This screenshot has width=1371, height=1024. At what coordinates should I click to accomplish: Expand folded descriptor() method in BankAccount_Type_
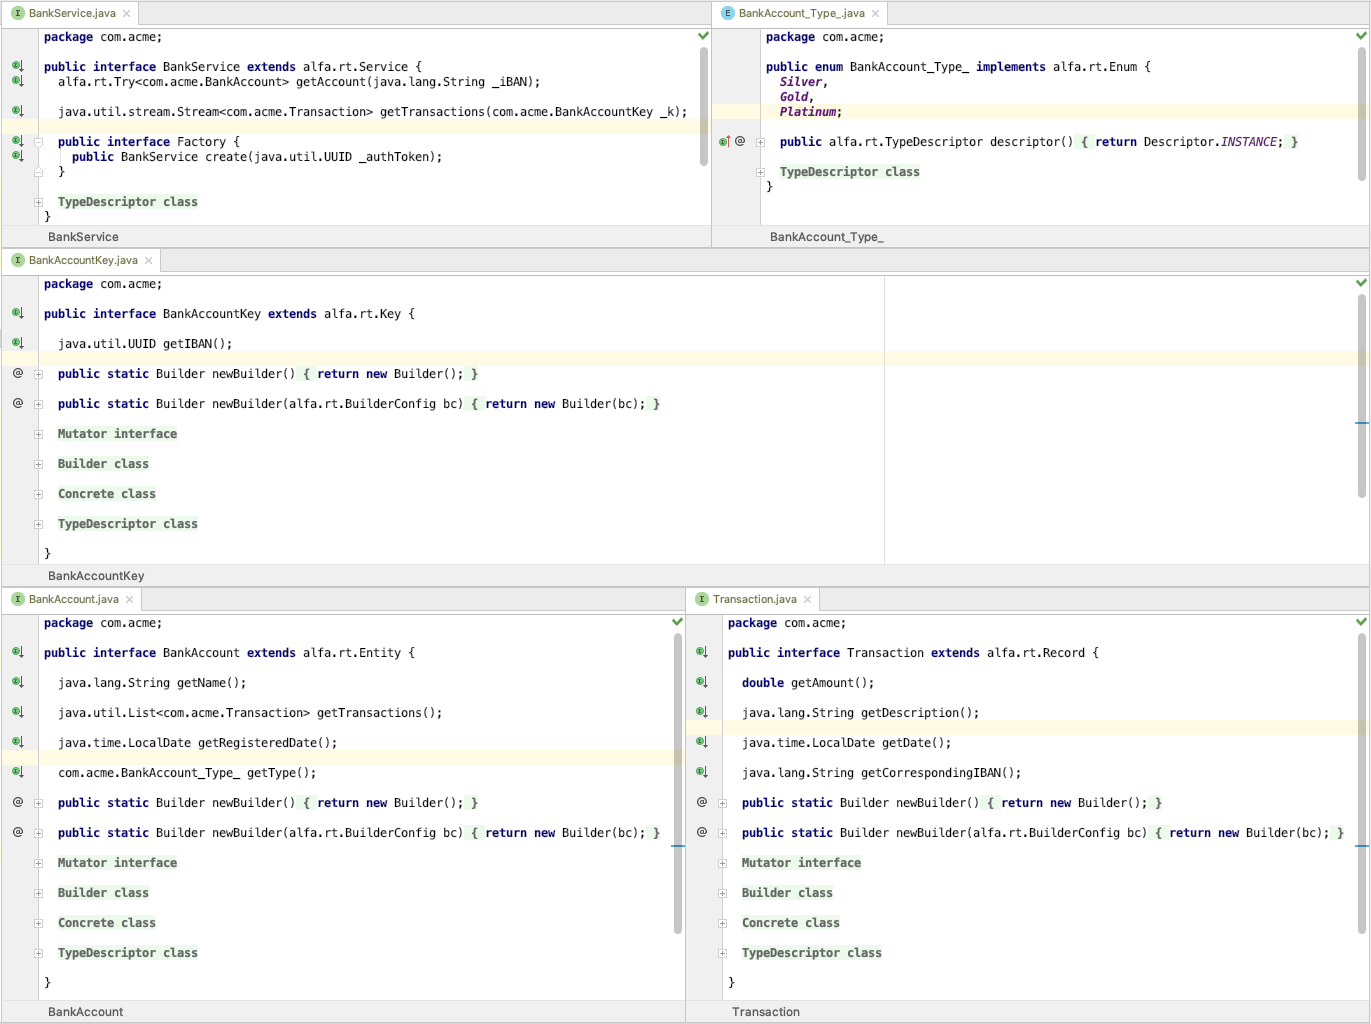pos(760,142)
